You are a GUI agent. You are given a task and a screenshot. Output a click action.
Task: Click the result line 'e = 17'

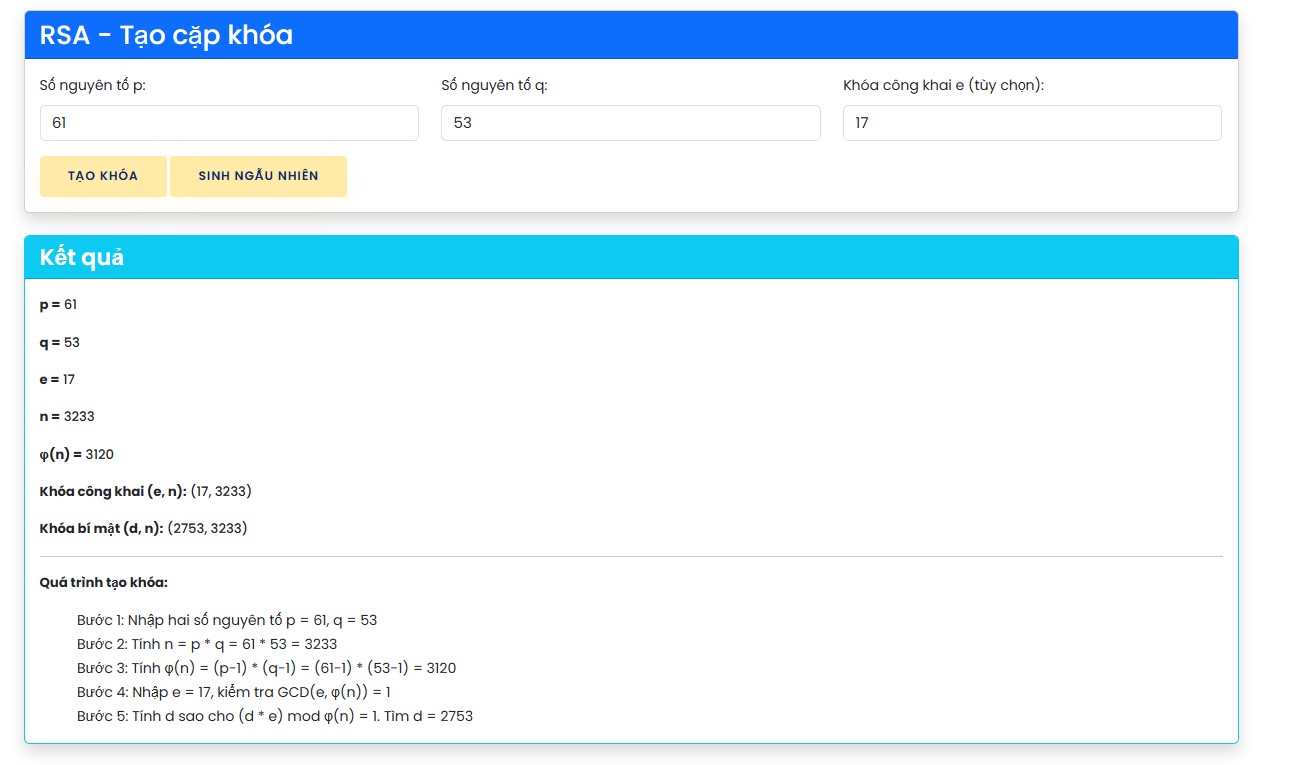pos(57,379)
